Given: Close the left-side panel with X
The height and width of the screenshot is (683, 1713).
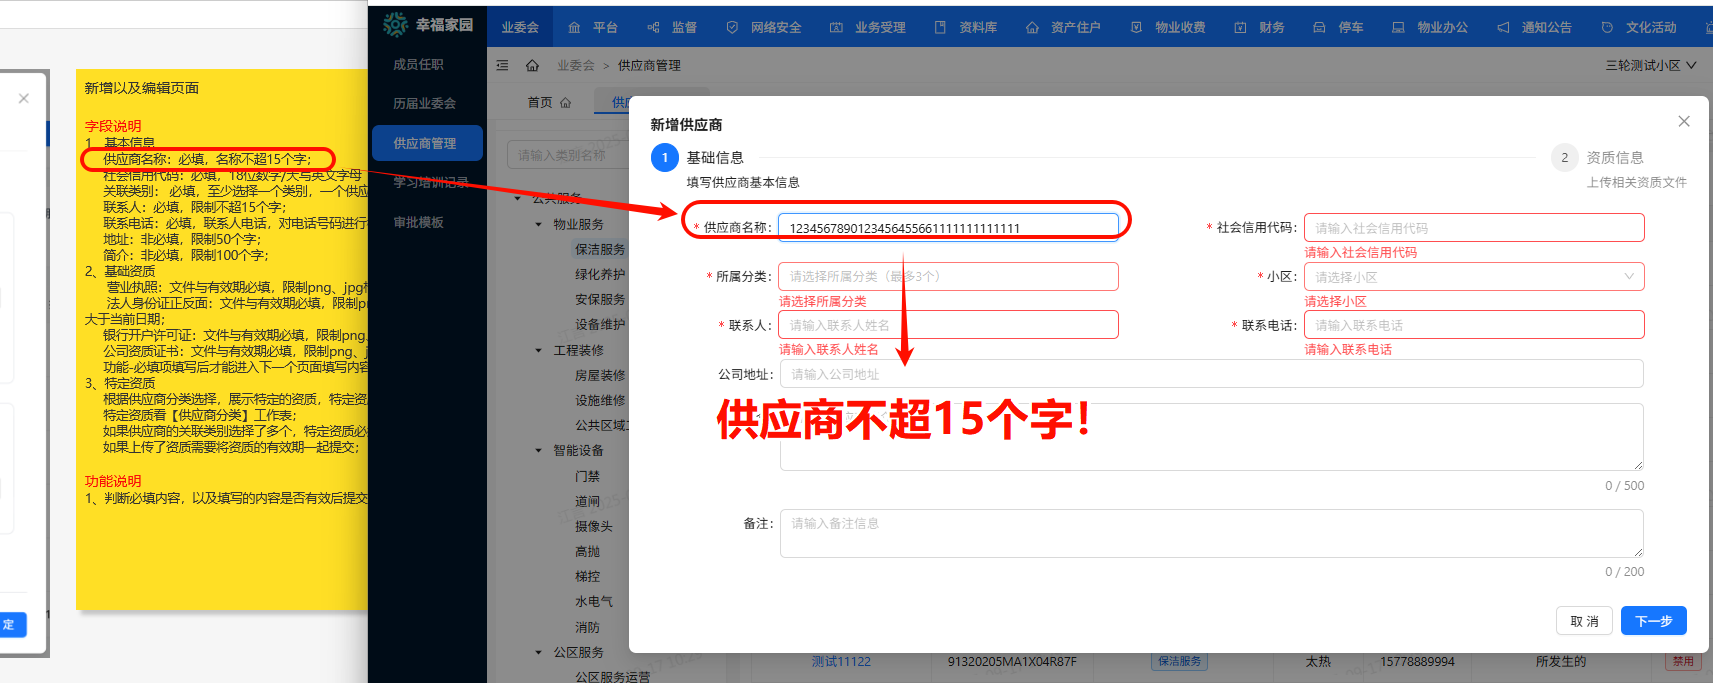Looking at the screenshot, I should point(24,98).
